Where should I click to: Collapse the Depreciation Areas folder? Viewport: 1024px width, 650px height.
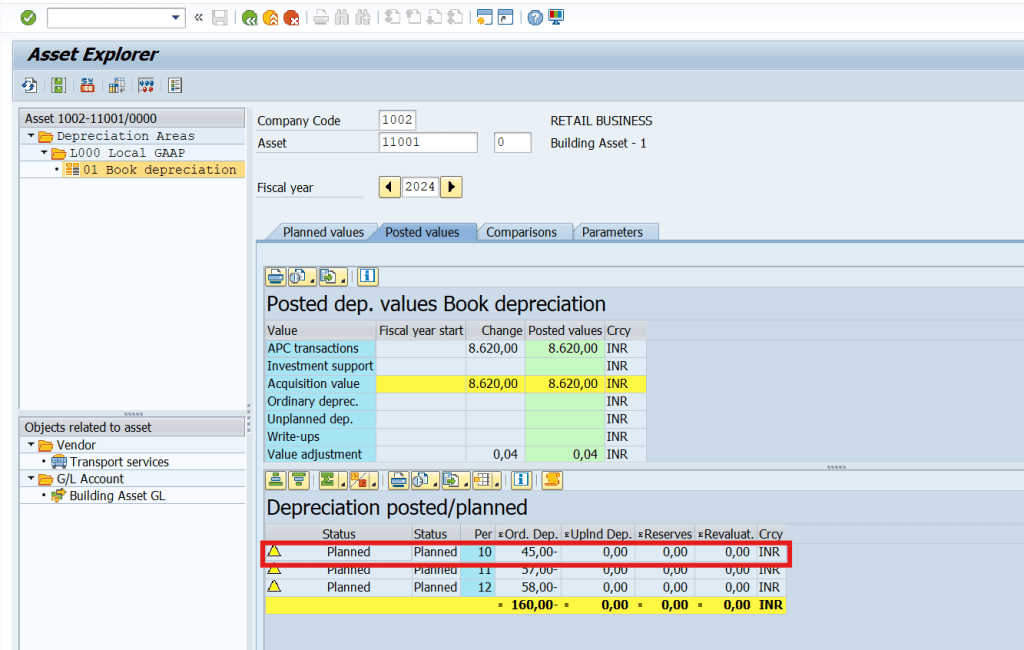click(33, 136)
